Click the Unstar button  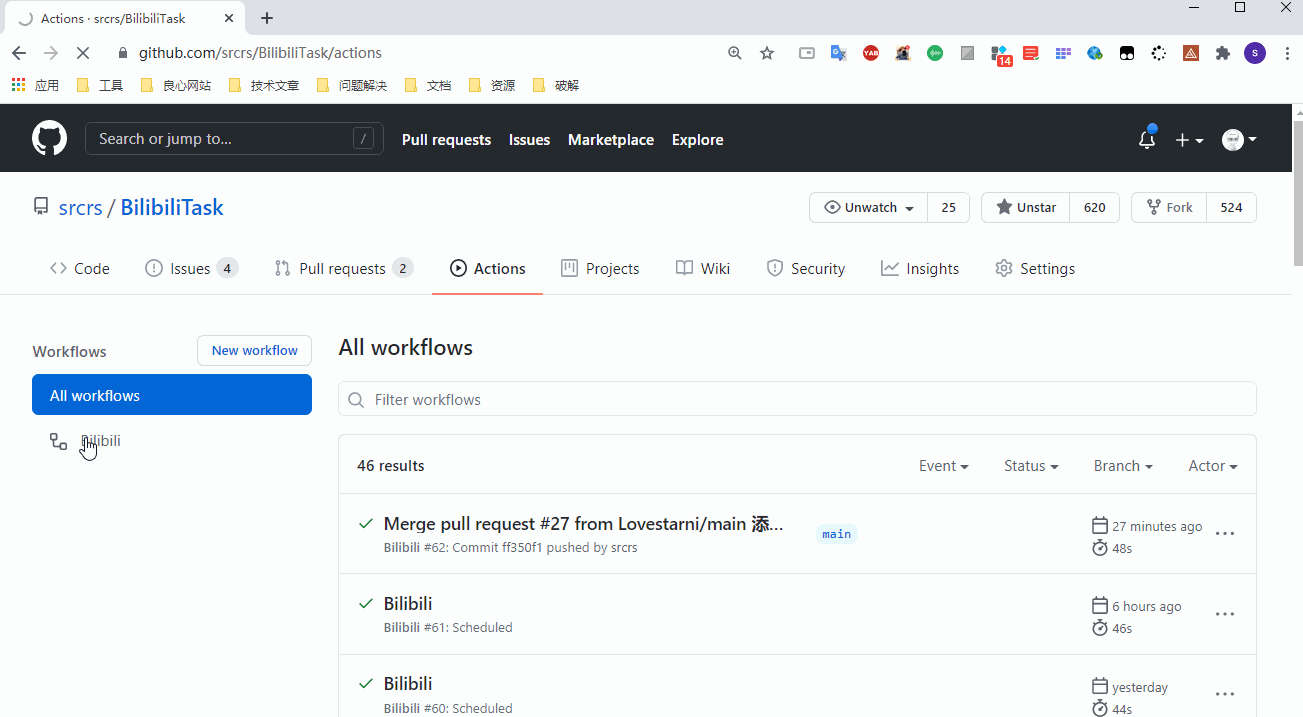1026,208
